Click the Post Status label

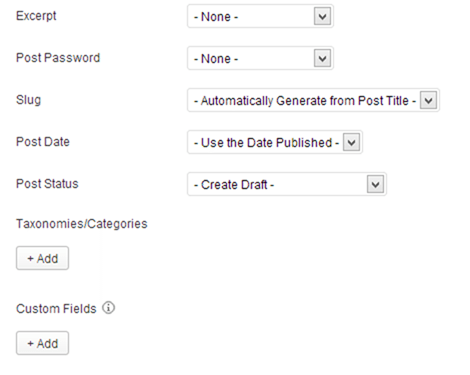tap(47, 184)
